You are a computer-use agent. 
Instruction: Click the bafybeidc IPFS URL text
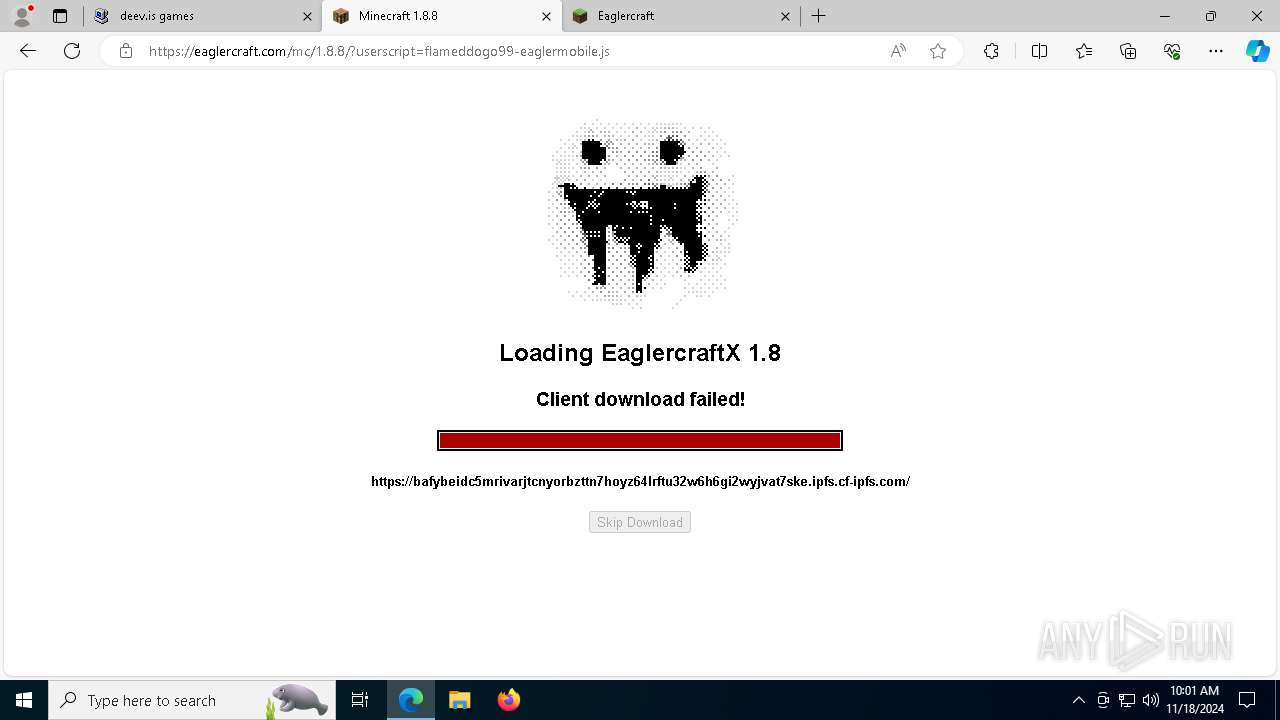point(640,481)
